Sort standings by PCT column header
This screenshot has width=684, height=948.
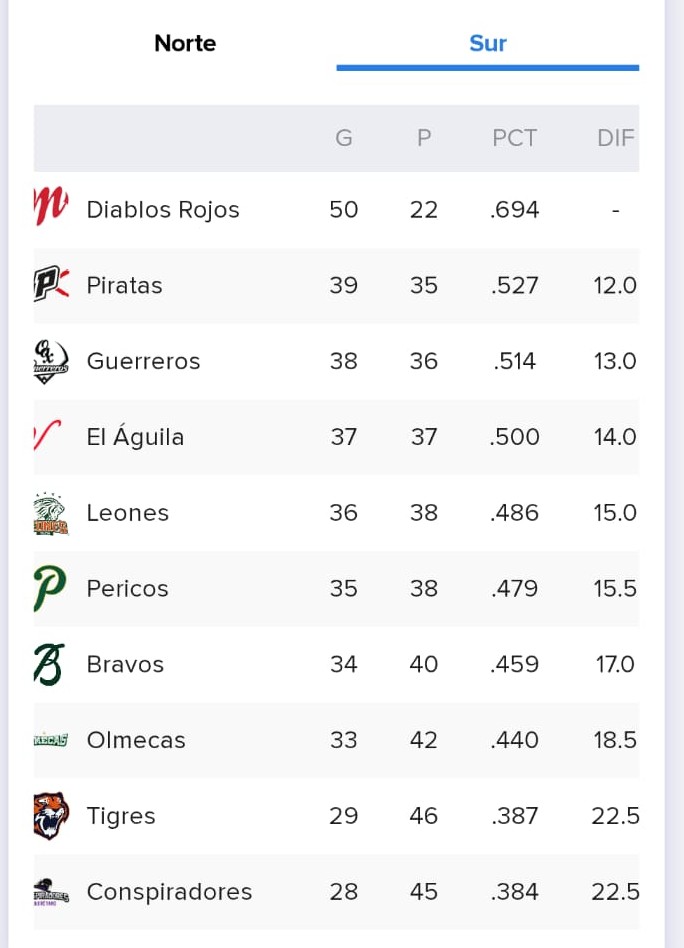click(514, 138)
